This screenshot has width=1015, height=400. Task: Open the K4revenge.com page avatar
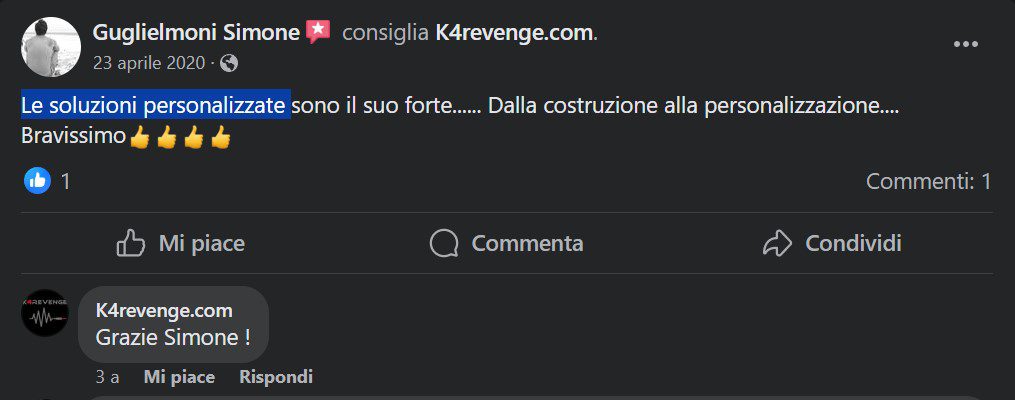pos(45,313)
